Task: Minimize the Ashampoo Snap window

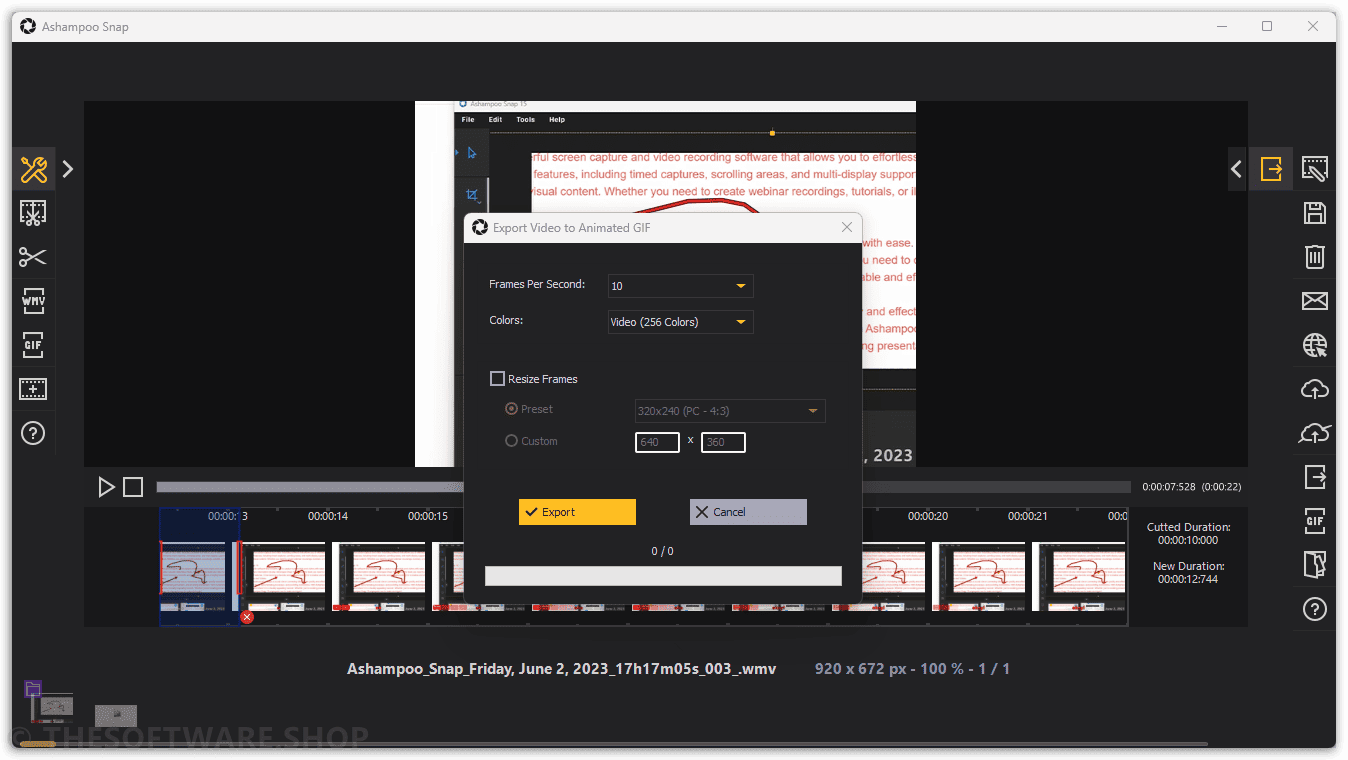Action: point(1221,26)
